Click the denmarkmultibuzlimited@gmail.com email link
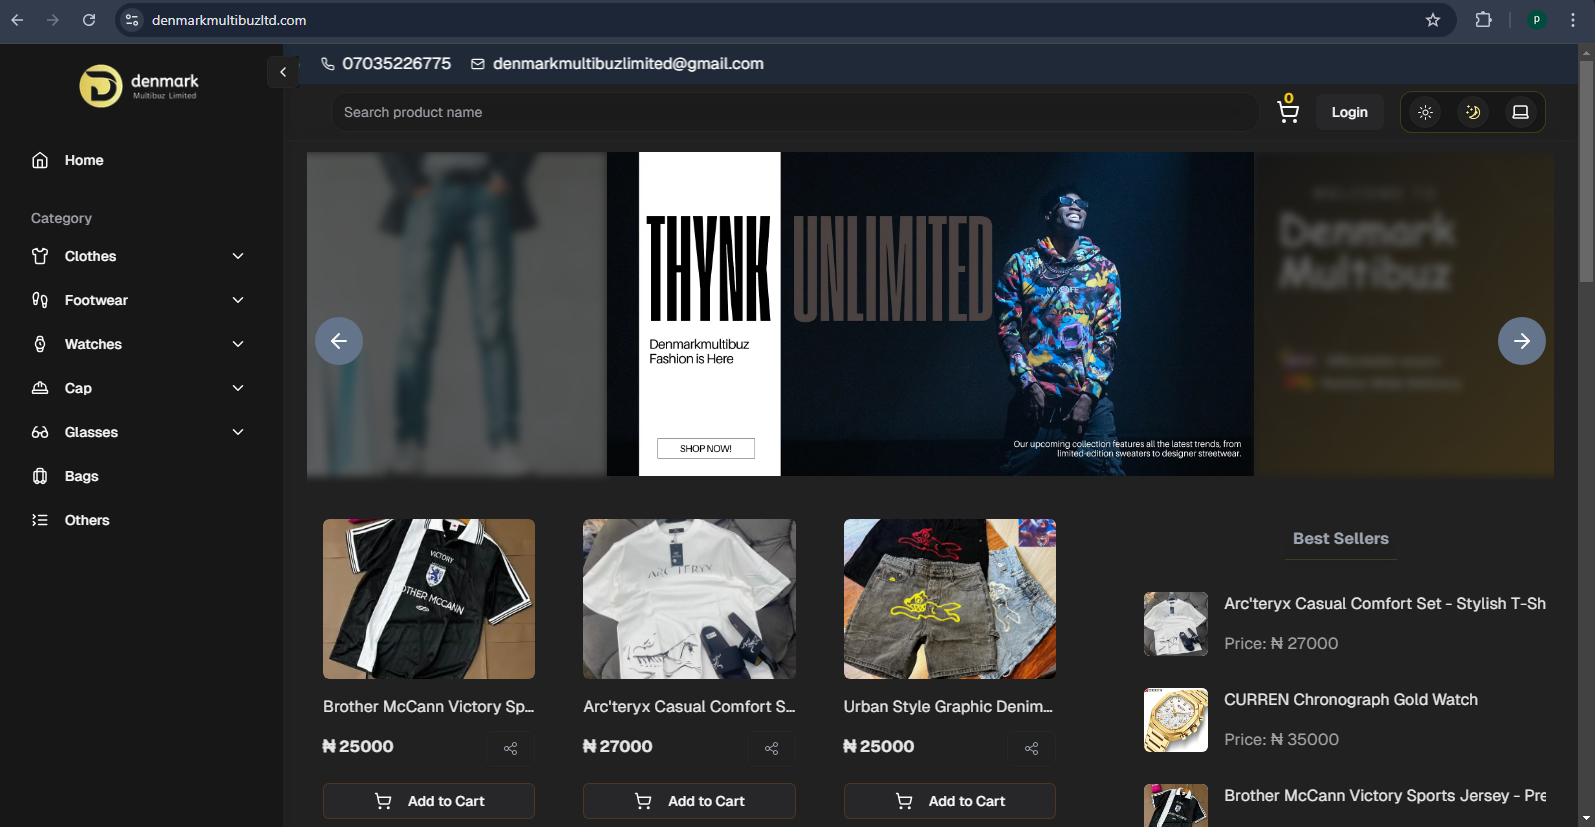The width and height of the screenshot is (1595, 827). tap(628, 64)
